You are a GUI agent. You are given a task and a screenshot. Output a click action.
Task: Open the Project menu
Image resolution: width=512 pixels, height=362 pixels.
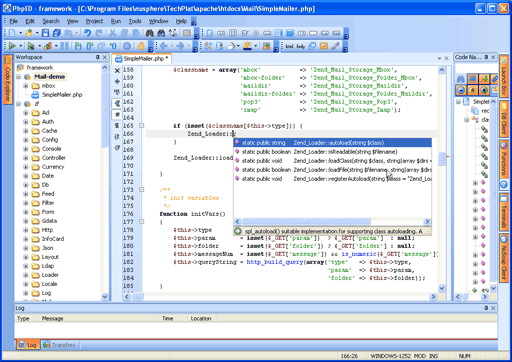pyautogui.click(x=94, y=21)
